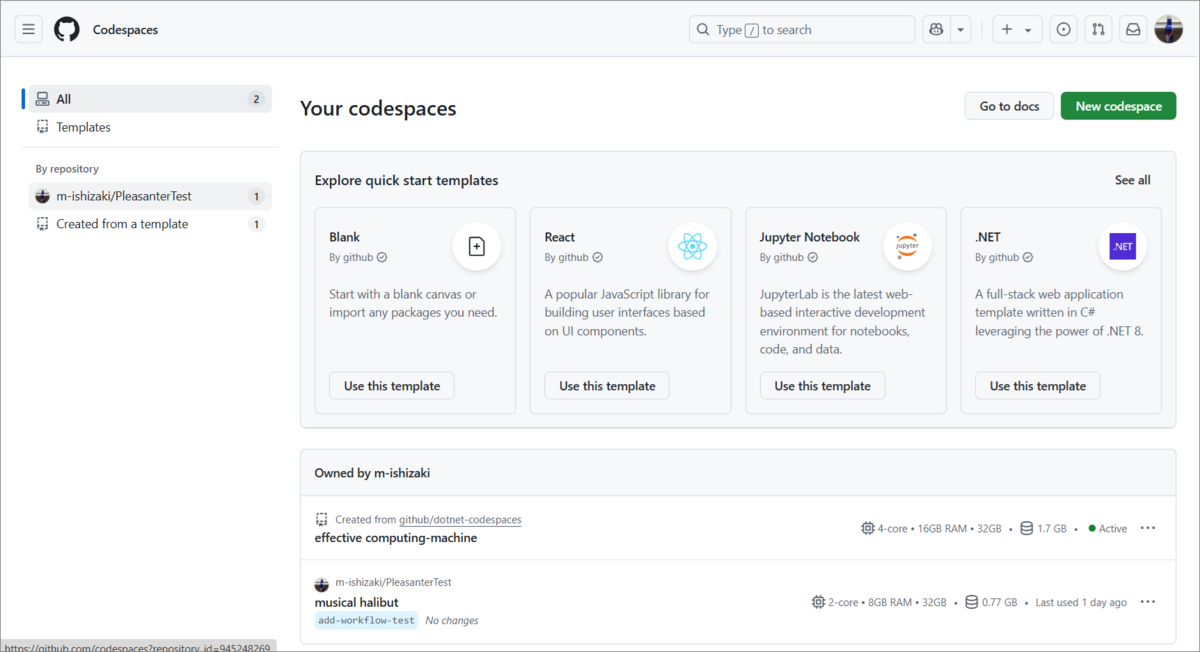1200x652 pixels.
Task: Click the Active status indicator
Action: [x=1108, y=528]
